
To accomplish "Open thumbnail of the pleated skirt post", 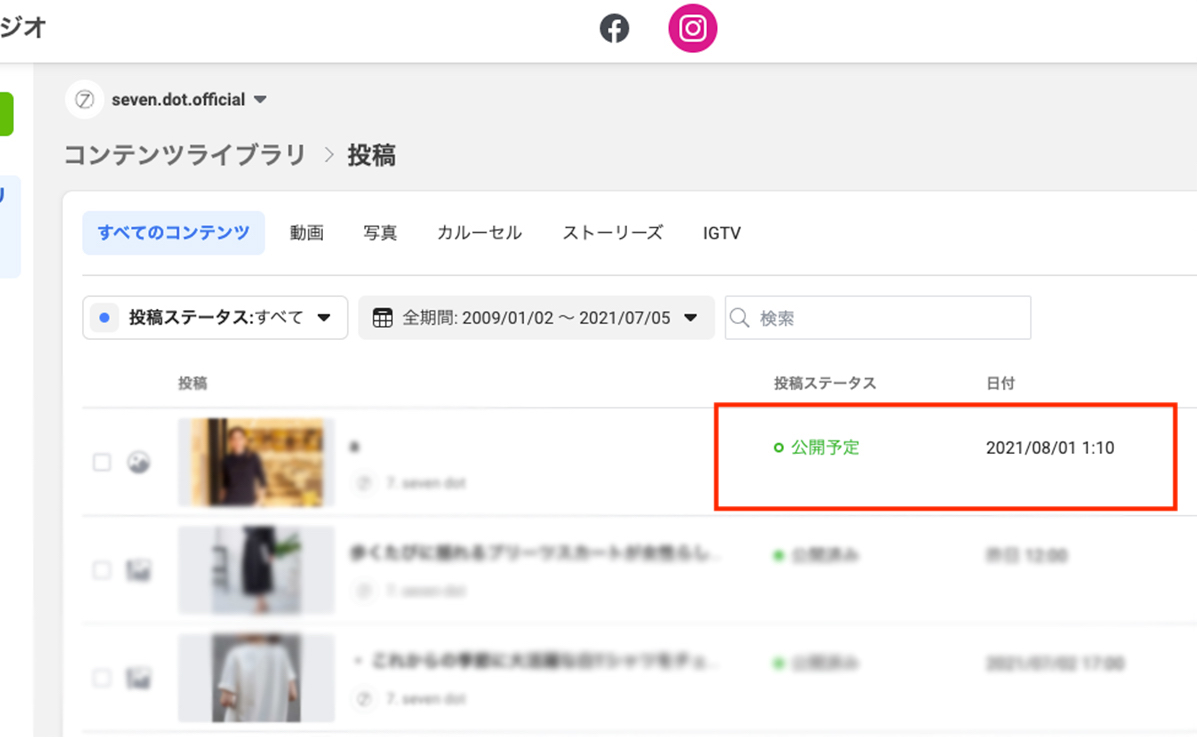I will pyautogui.click(x=256, y=570).
